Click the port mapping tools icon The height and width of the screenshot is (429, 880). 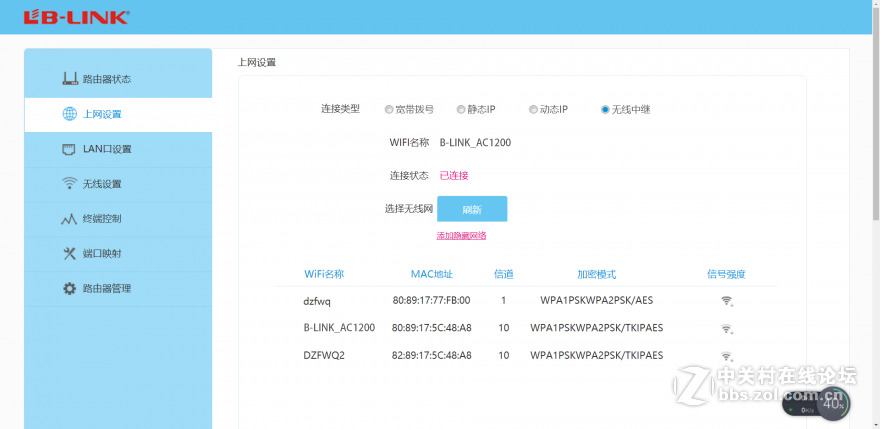click(69, 254)
